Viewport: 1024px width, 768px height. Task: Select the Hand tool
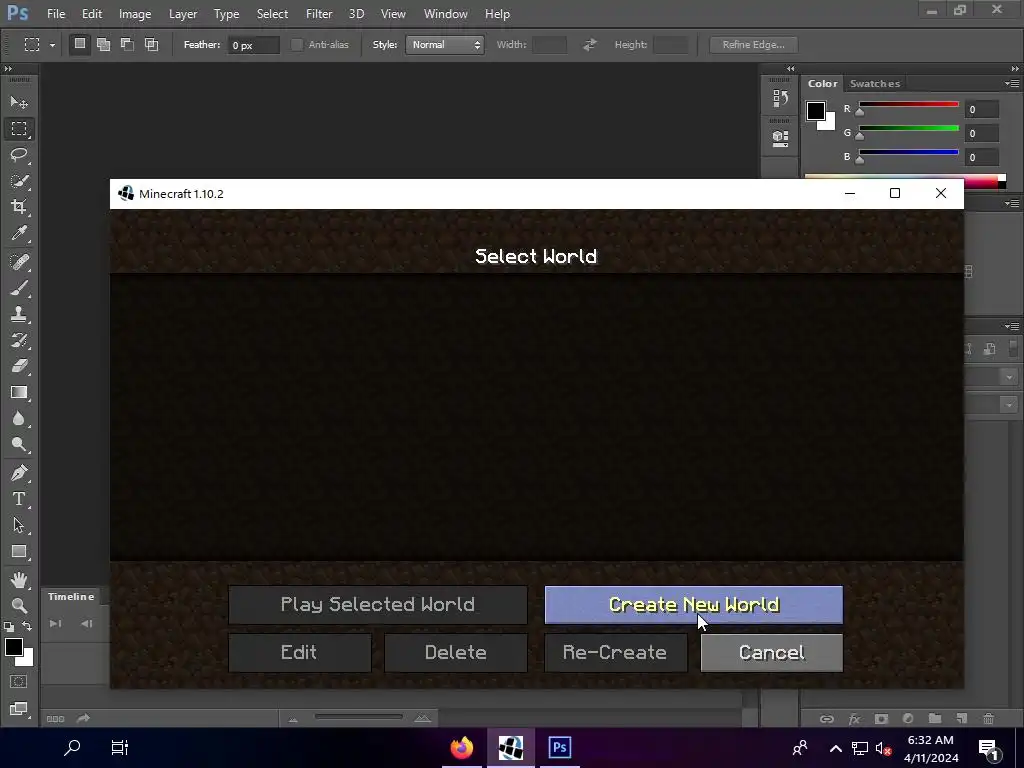tap(19, 580)
